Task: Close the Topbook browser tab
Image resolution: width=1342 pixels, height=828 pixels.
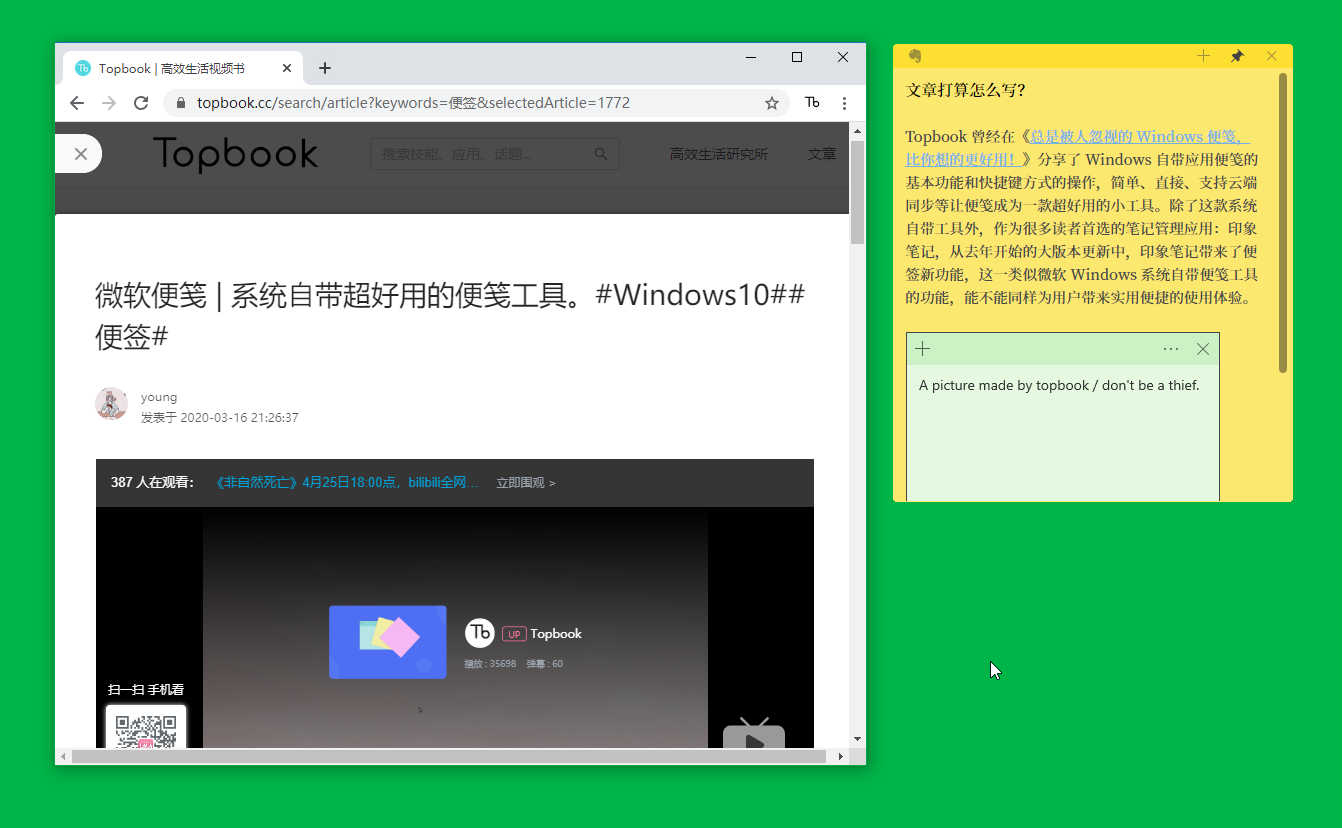Action: [287, 69]
